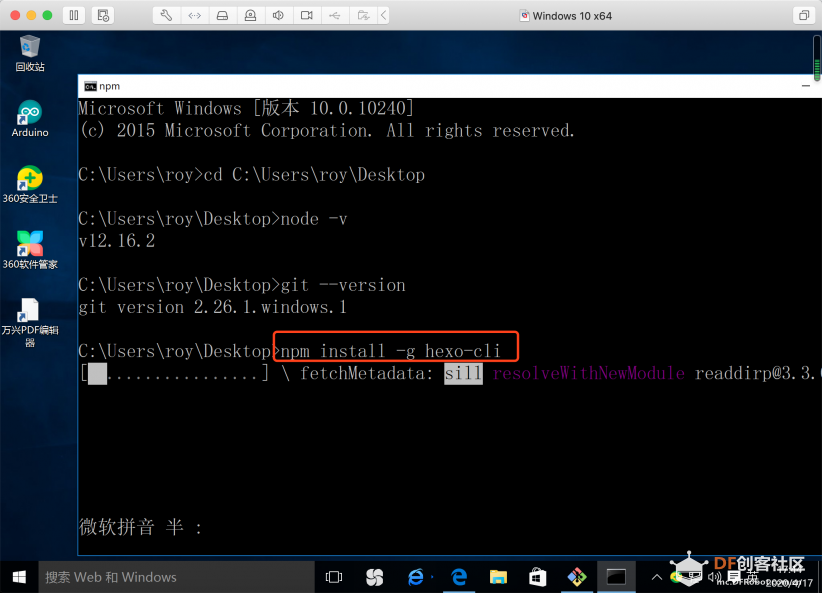The image size is (822, 593).
Task: Click the USB device toolbar icon
Action: [x=334, y=15]
